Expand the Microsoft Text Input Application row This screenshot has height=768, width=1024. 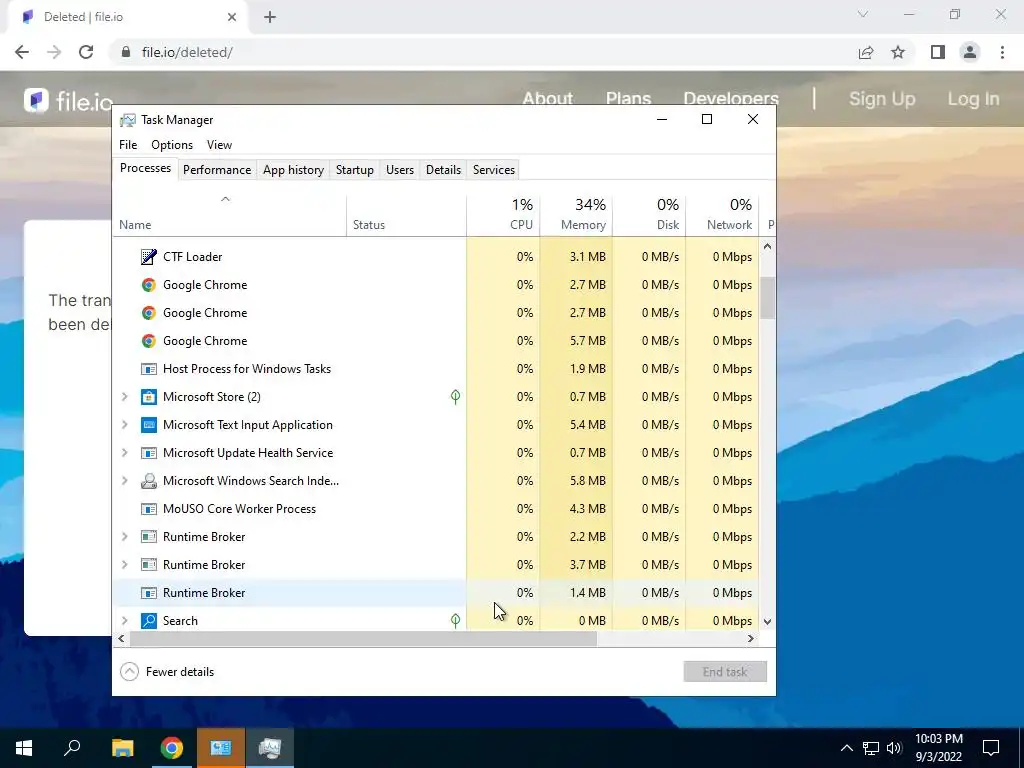coord(125,425)
